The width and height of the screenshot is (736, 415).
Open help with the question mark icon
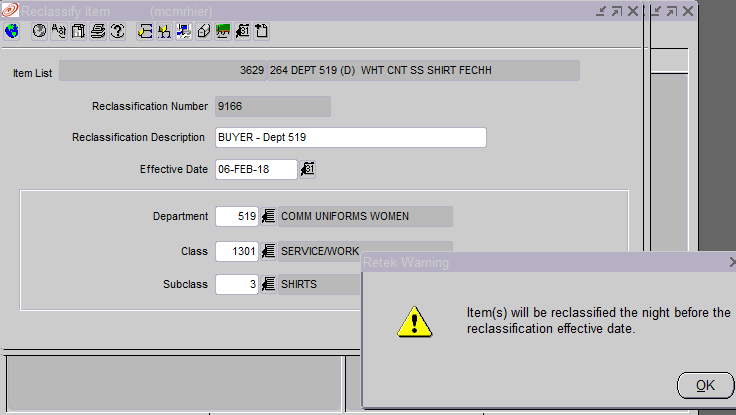(x=118, y=31)
